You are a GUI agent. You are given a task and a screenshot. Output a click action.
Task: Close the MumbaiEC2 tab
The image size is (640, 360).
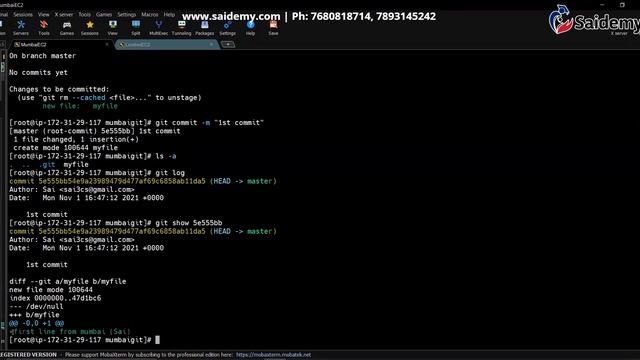click(x=107, y=44)
